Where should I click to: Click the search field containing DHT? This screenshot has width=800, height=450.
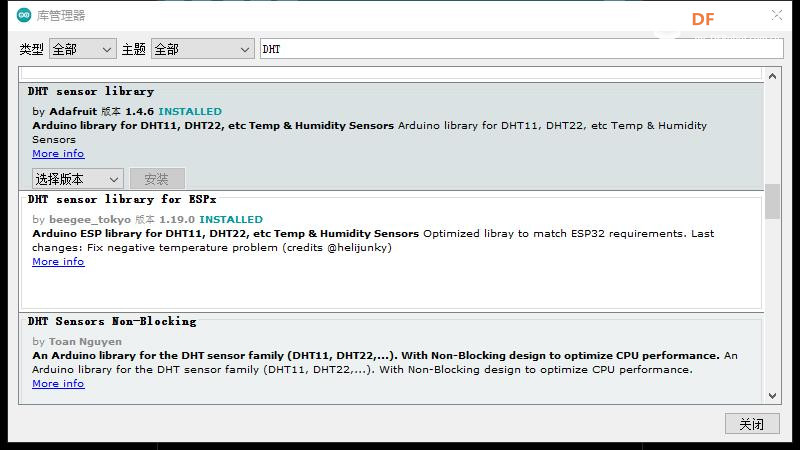click(520, 49)
